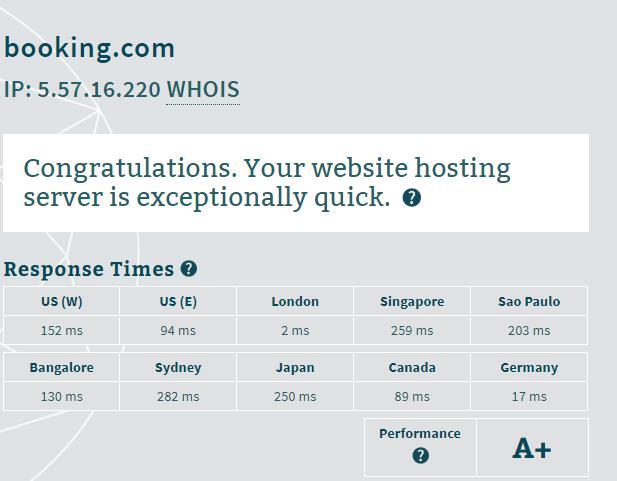This screenshot has height=481, width=617.
Task: Click the Singapore column header
Action: tap(412, 302)
